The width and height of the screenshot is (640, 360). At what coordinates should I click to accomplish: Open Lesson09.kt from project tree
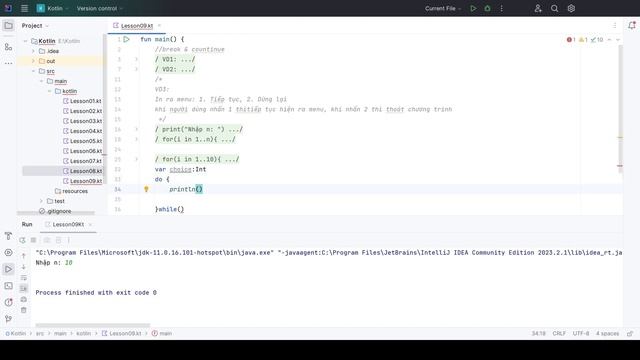[x=82, y=181]
